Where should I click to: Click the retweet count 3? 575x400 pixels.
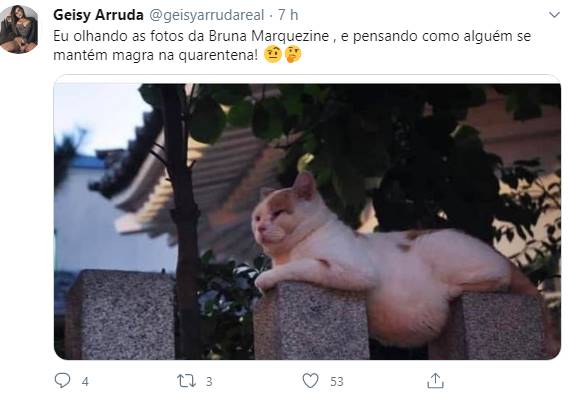point(209,382)
